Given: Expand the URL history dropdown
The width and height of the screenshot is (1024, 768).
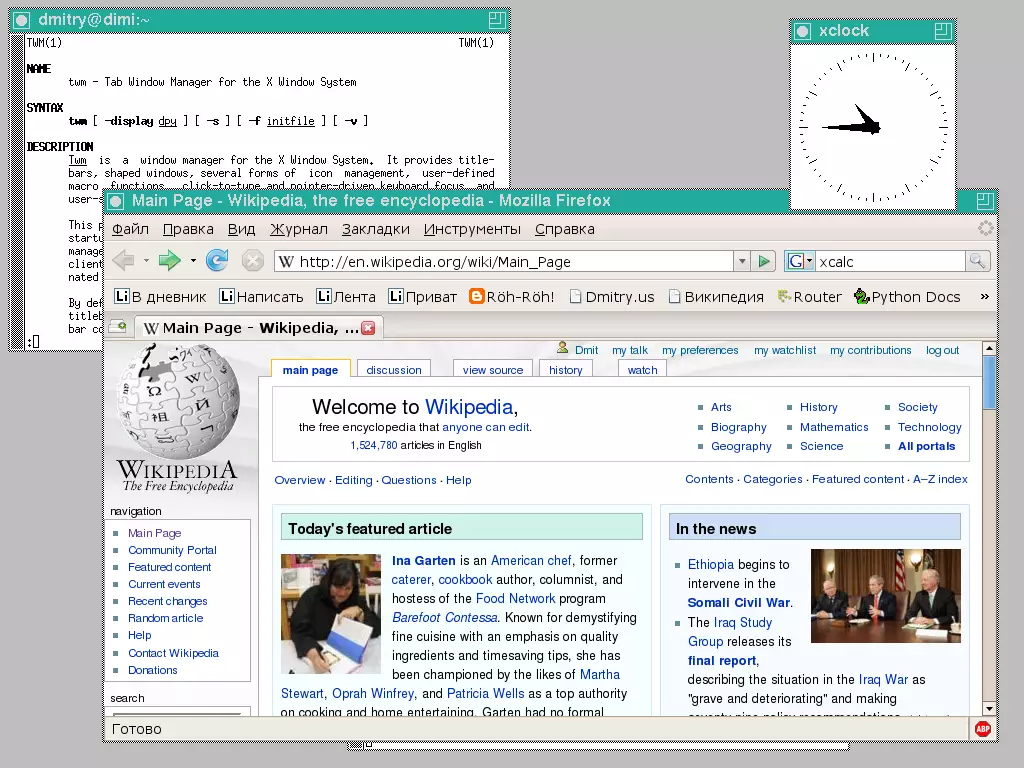Looking at the screenshot, I should click(741, 261).
